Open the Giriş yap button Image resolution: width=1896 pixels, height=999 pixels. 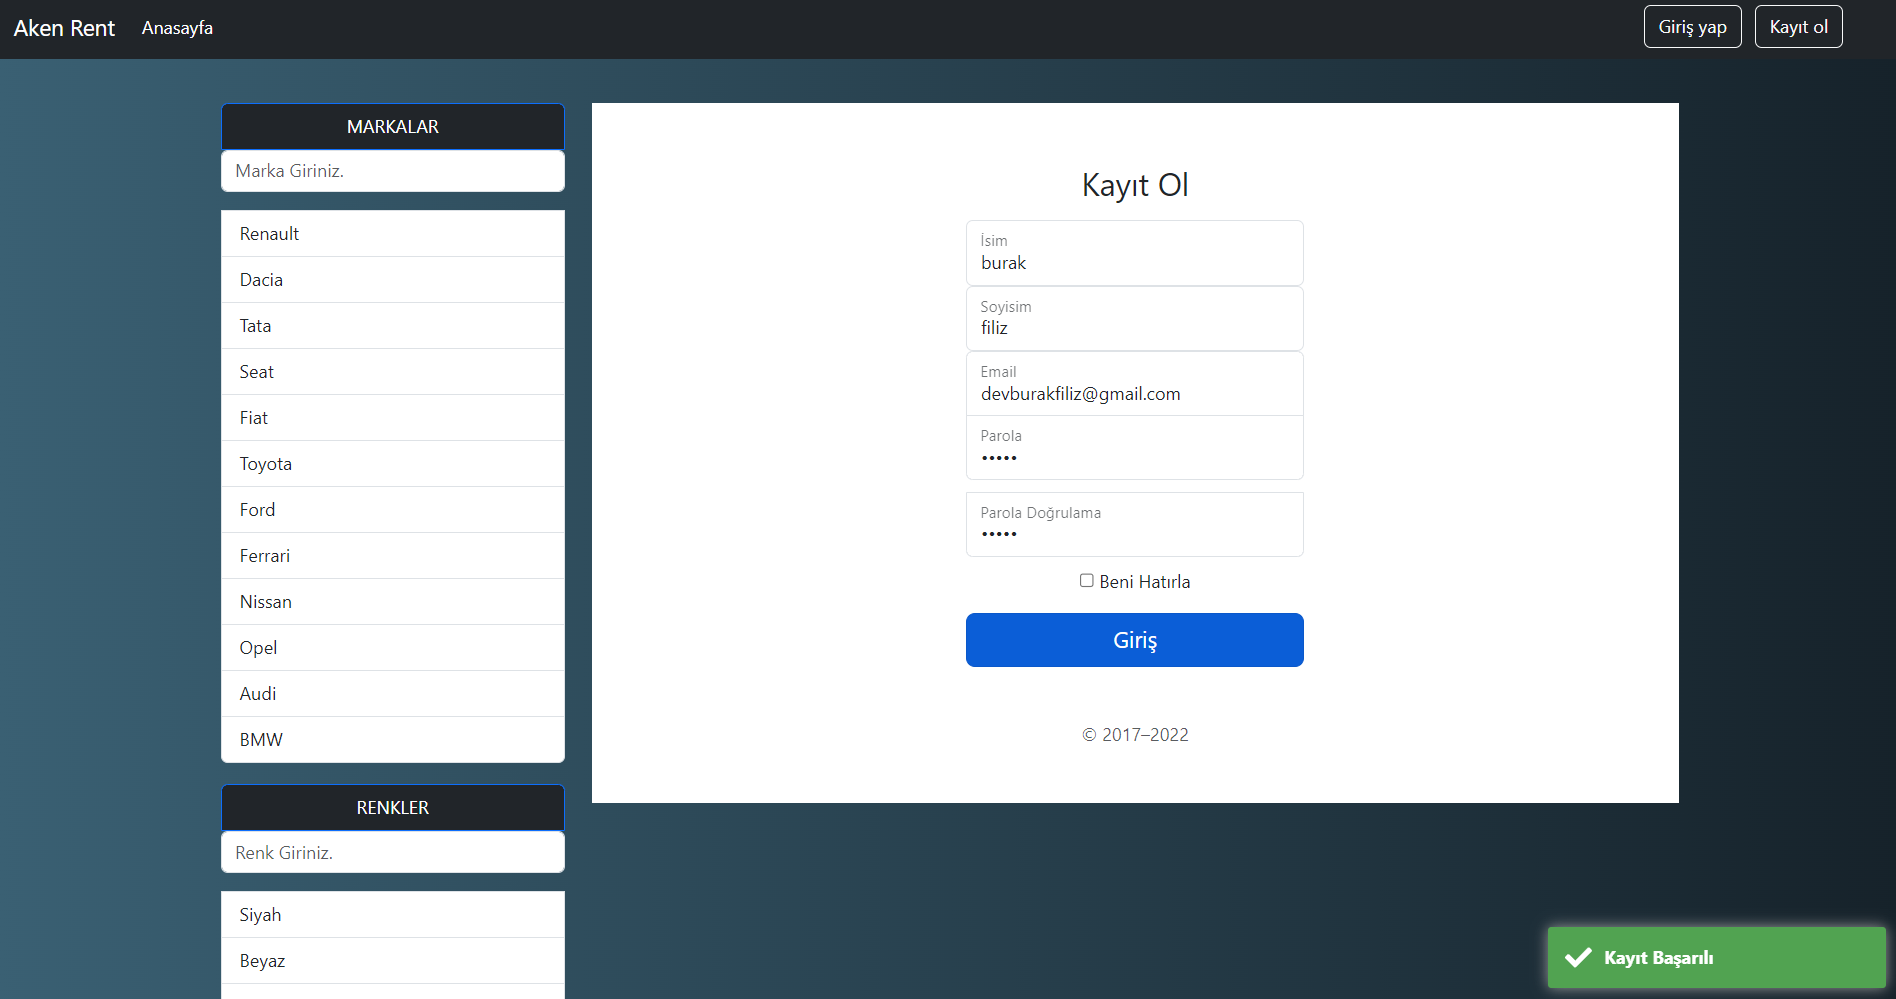point(1692,26)
